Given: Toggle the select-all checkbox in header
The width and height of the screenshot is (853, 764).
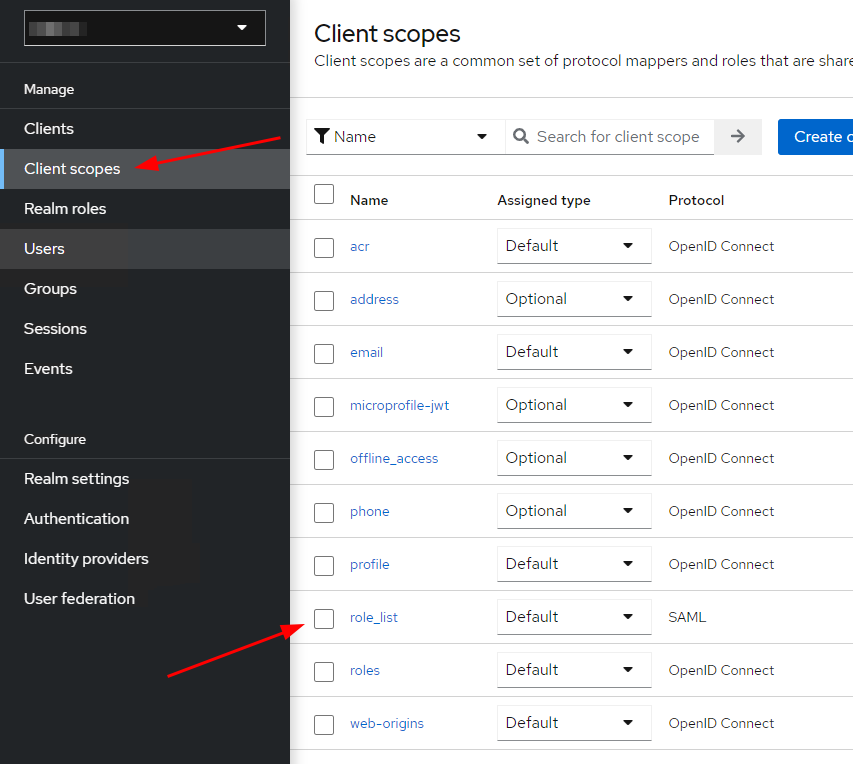Looking at the screenshot, I should [324, 194].
